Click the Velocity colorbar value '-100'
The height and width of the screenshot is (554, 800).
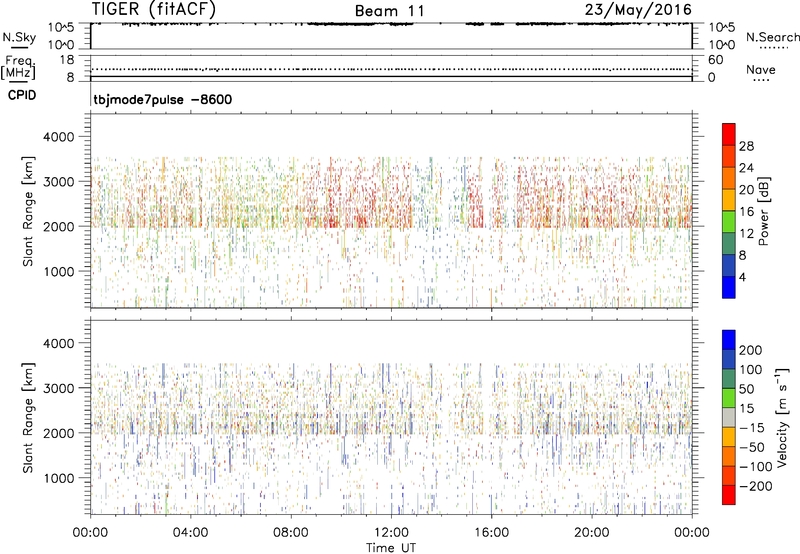click(755, 466)
